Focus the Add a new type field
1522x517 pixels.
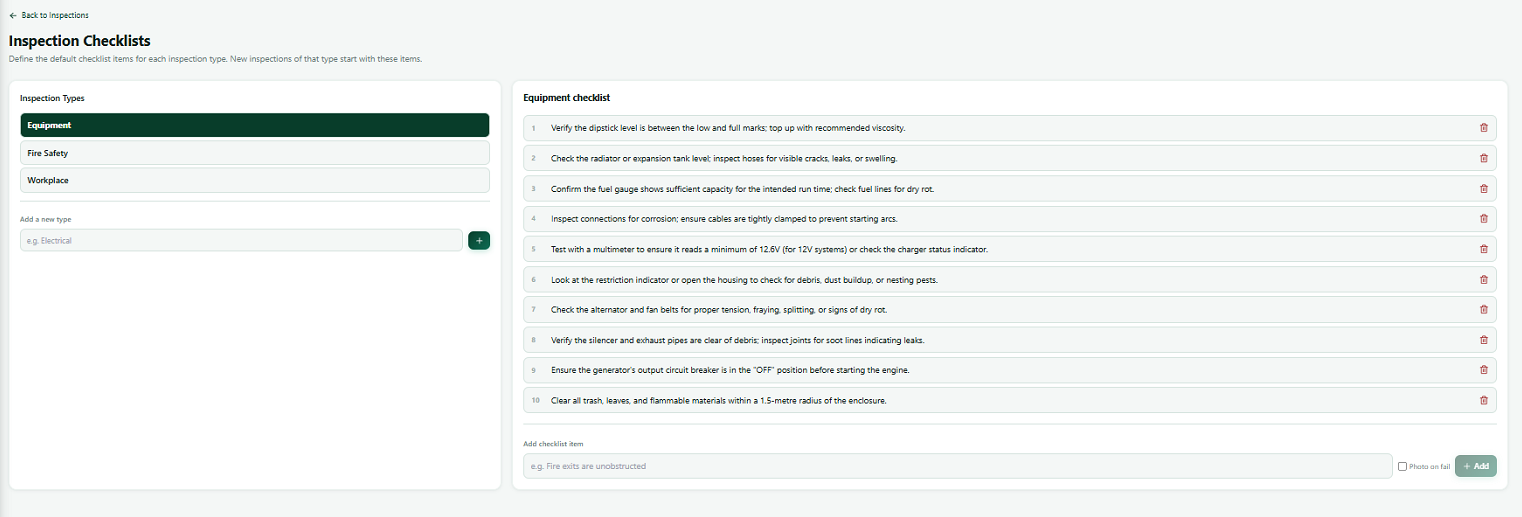pyautogui.click(x=241, y=240)
